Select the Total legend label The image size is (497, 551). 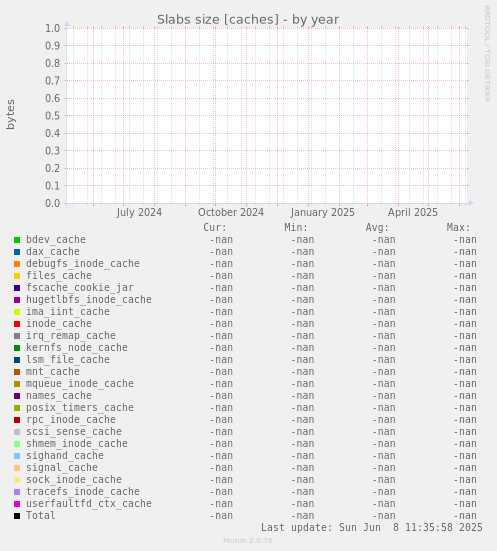point(41,515)
